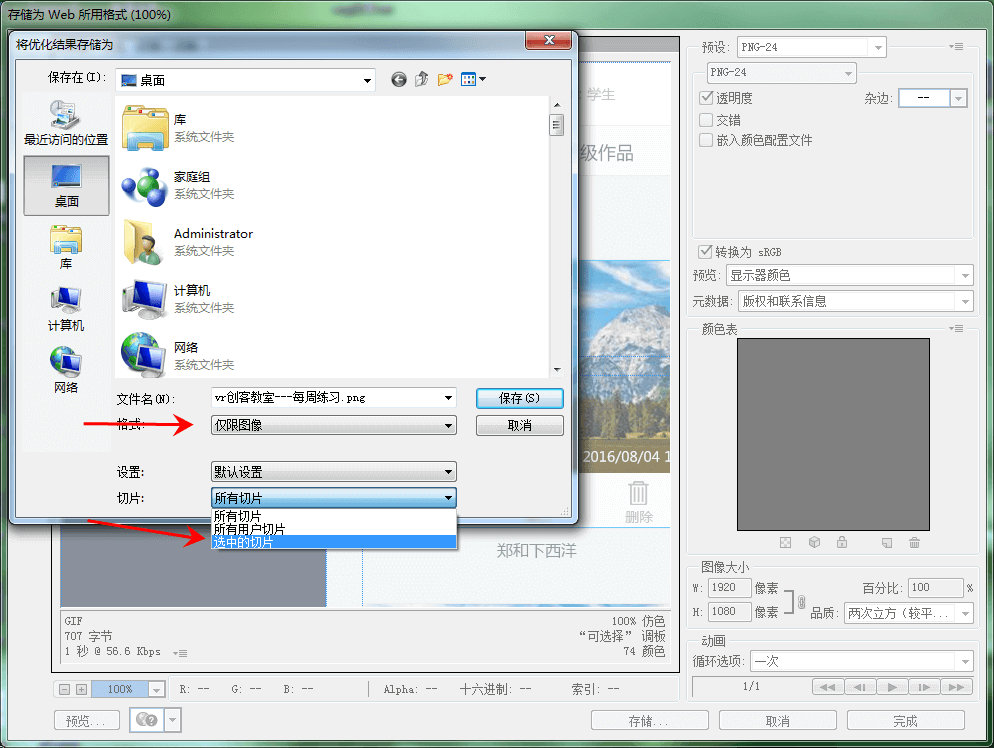Screen dimensions: 994x748
Task: Open preview info flyout menu icon
Action: tap(180, 653)
